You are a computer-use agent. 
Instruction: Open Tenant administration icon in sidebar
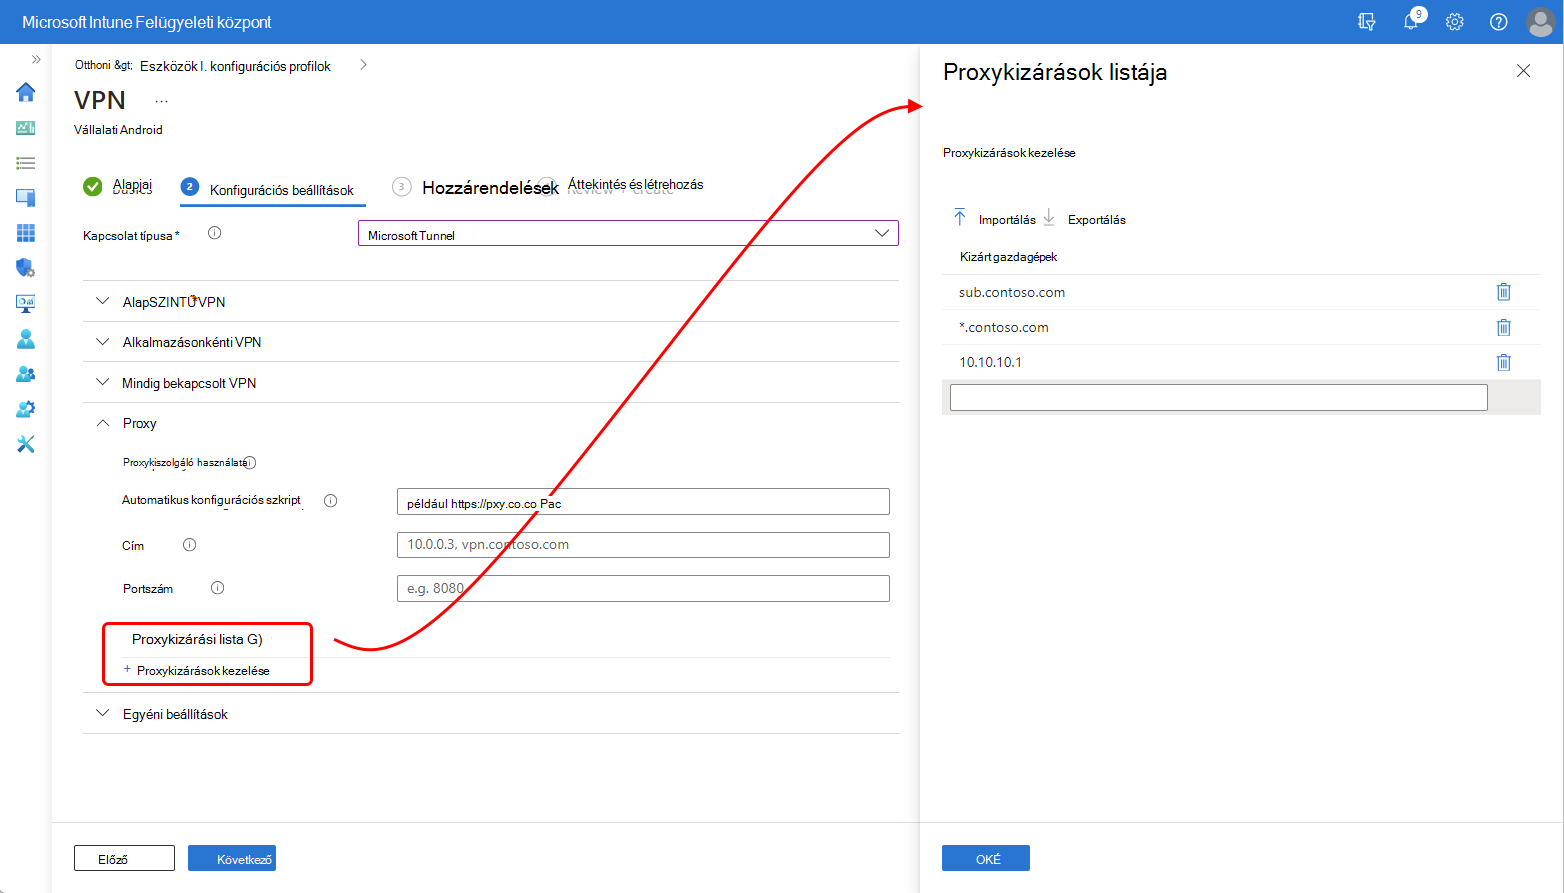tap(26, 409)
